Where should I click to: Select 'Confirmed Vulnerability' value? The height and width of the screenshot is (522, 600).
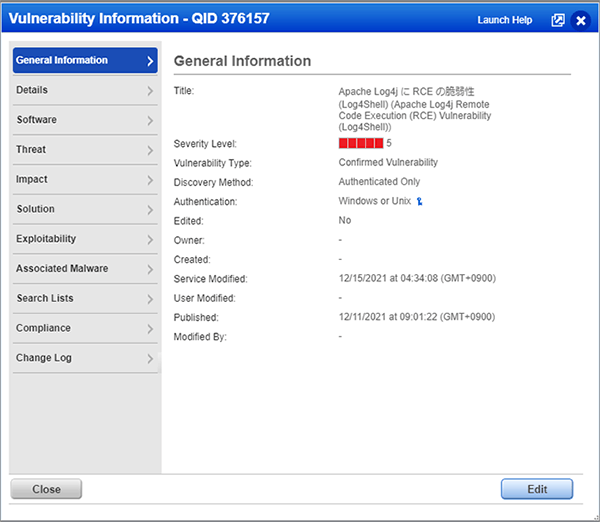click(x=388, y=163)
